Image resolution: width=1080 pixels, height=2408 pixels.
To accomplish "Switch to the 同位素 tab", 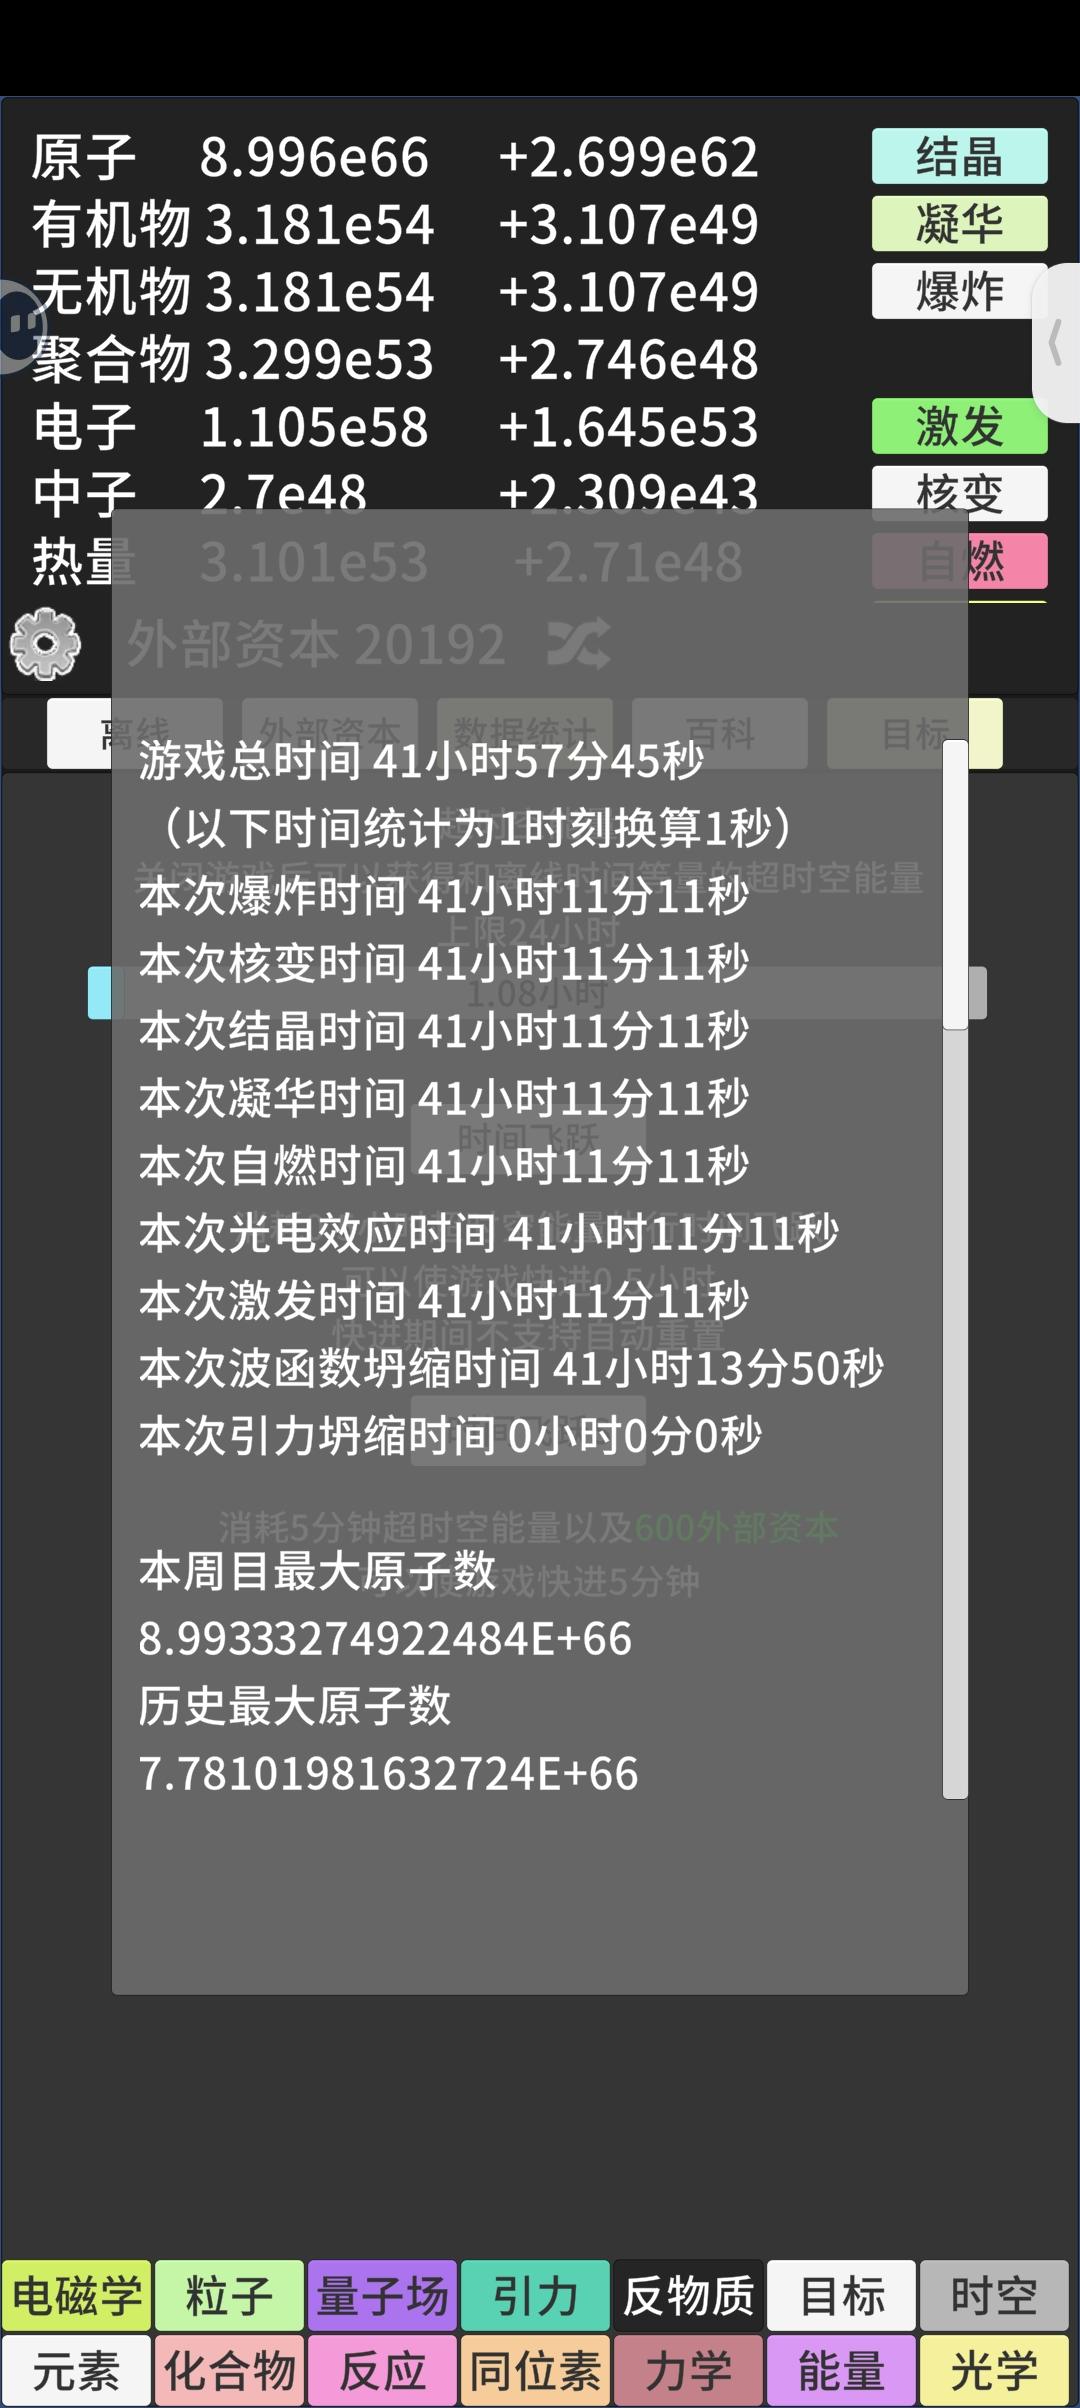I will 536,2371.
